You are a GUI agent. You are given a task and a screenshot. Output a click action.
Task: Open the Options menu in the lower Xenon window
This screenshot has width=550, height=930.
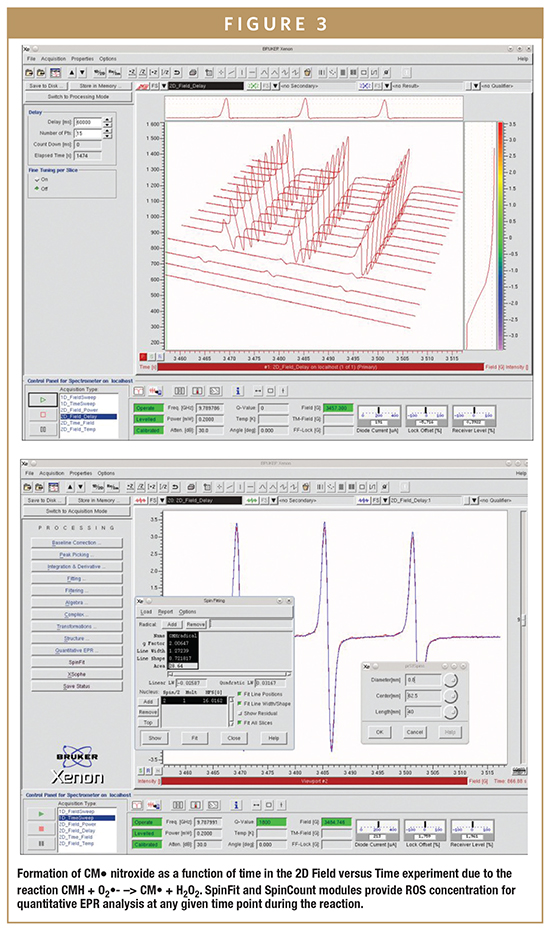(x=106, y=473)
